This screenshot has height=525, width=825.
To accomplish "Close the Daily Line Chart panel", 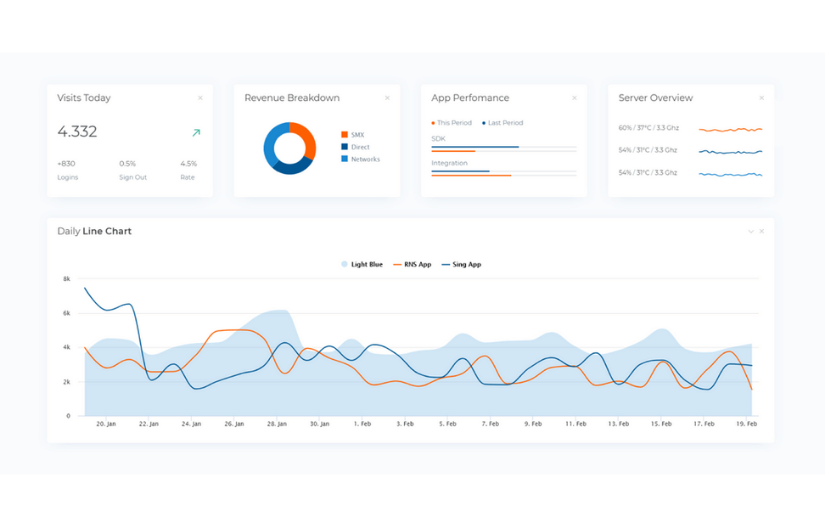I will [x=761, y=231].
